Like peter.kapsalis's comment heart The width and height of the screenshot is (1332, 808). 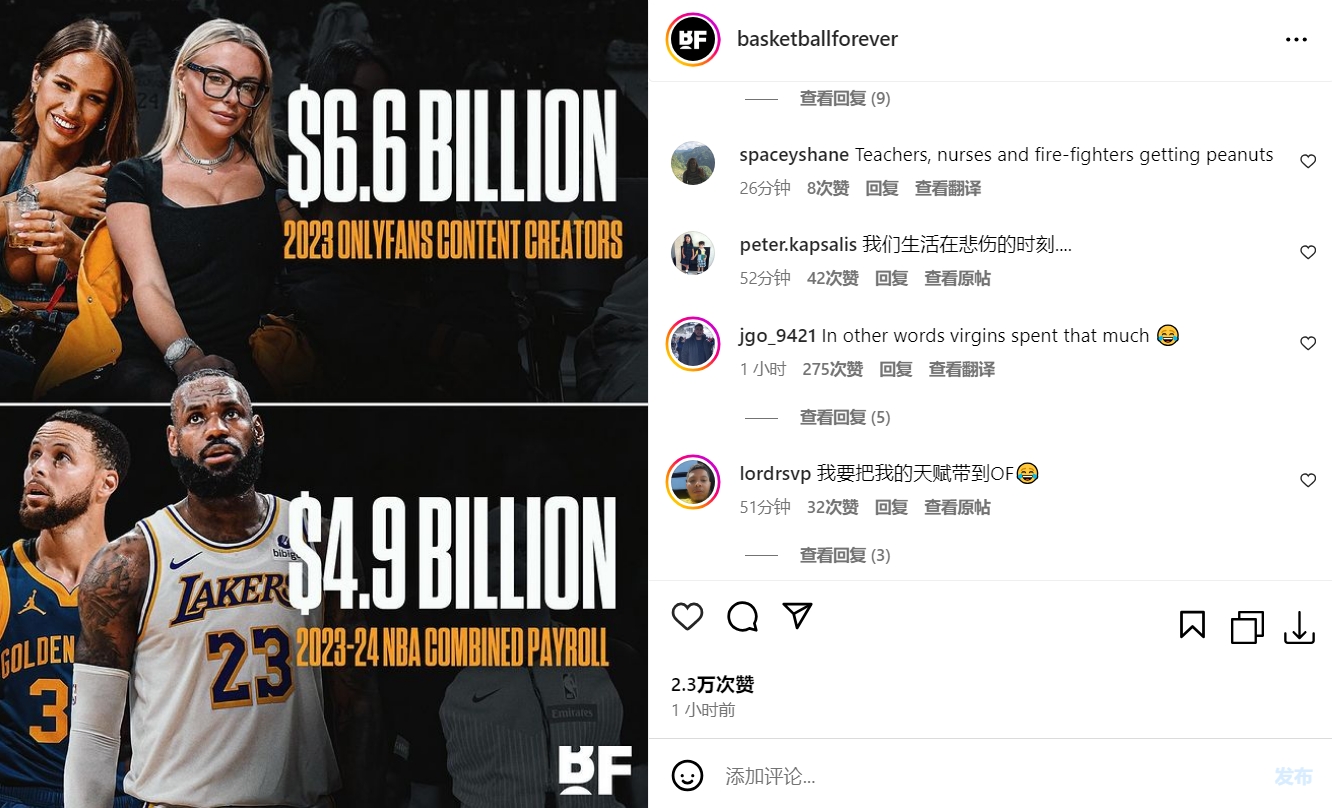coord(1308,252)
